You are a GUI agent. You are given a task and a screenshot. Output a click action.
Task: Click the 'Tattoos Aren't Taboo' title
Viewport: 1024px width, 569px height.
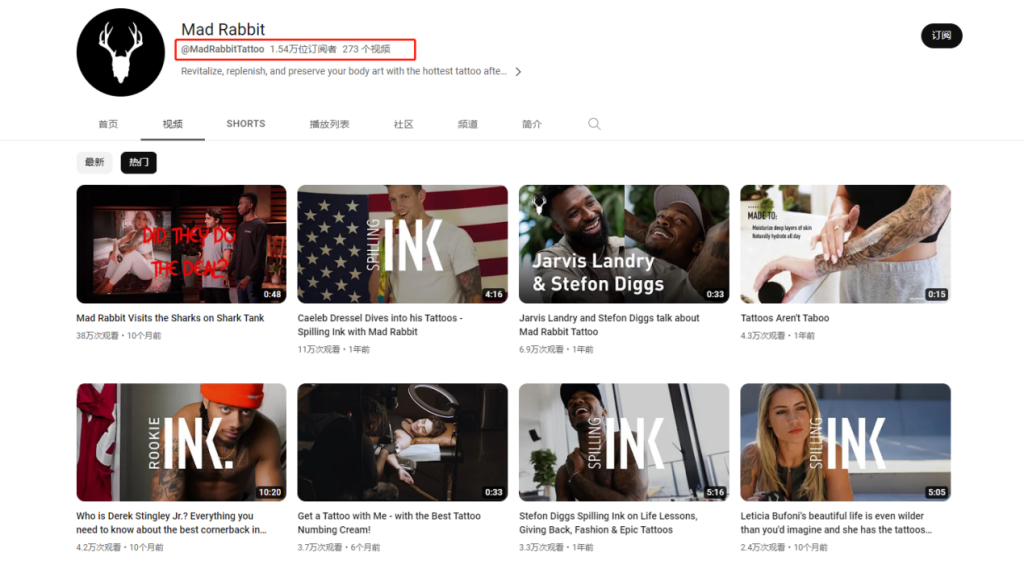pyautogui.click(x=784, y=318)
